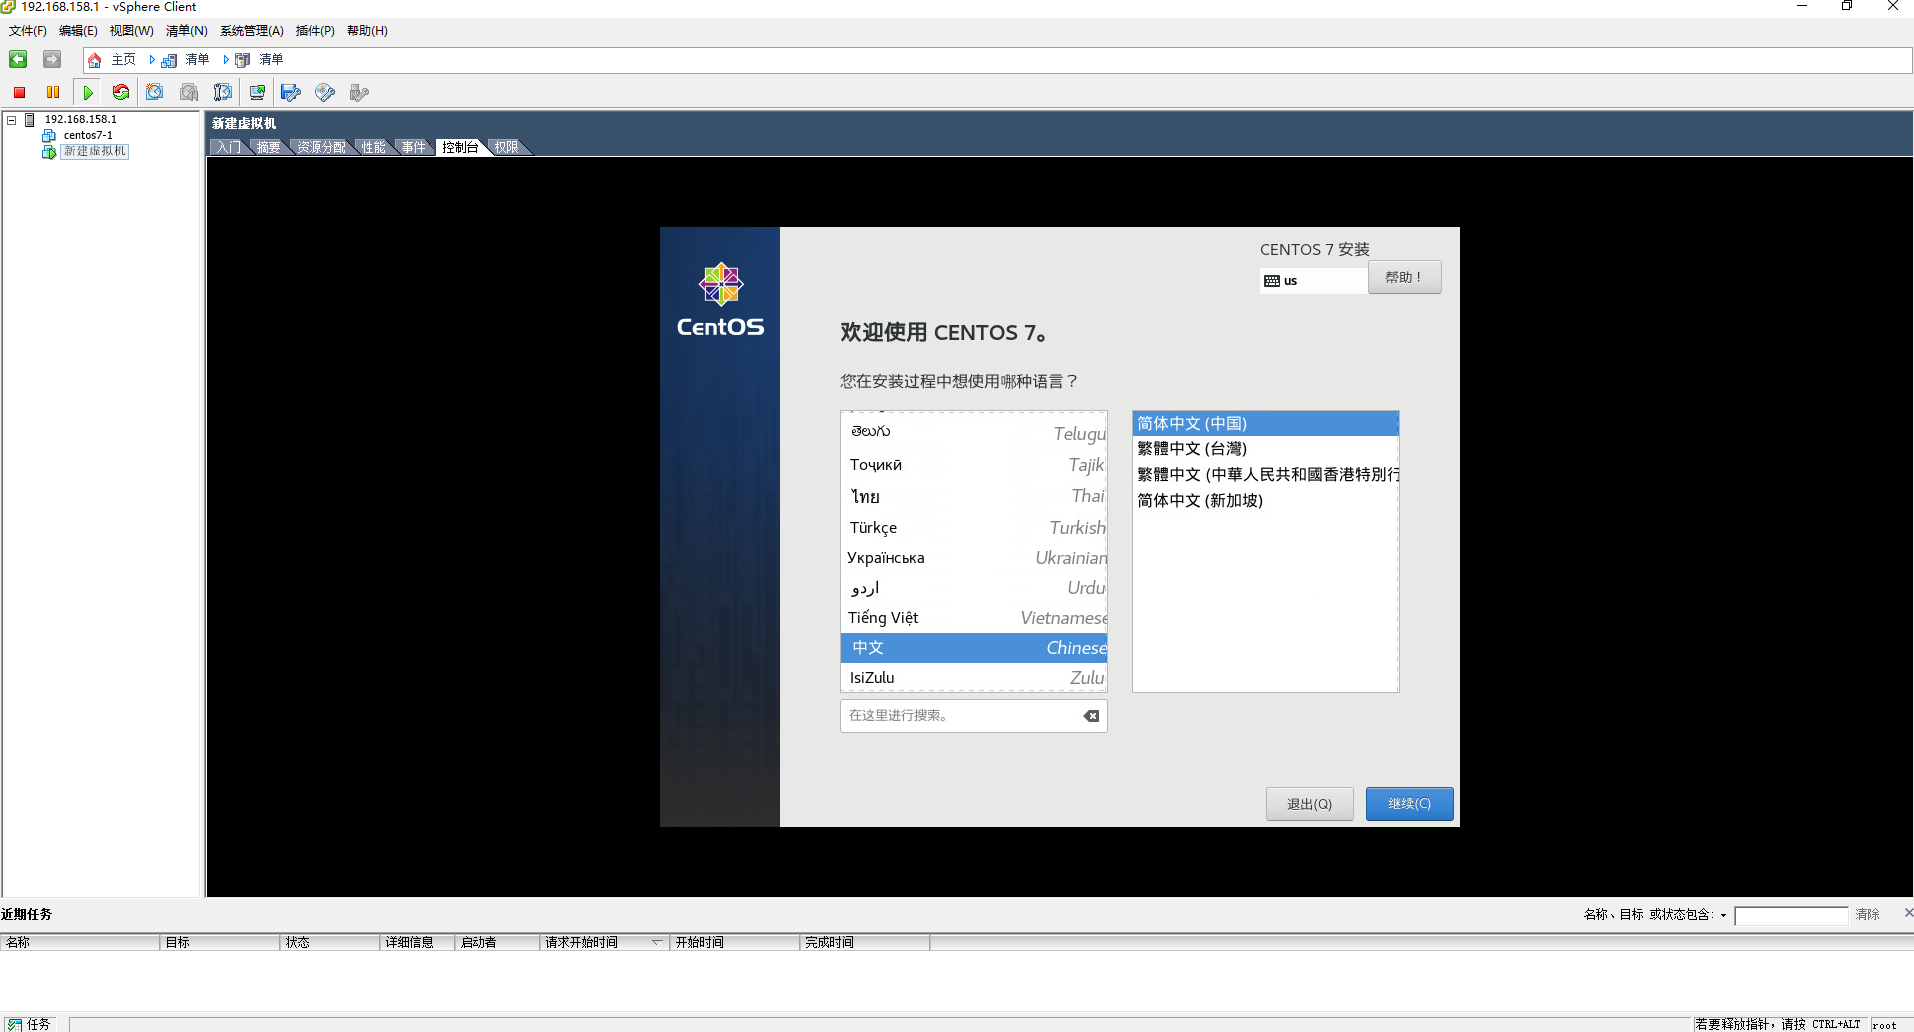1914x1032 pixels.
Task: Click the 退出(Q) quit button
Action: pyautogui.click(x=1309, y=804)
